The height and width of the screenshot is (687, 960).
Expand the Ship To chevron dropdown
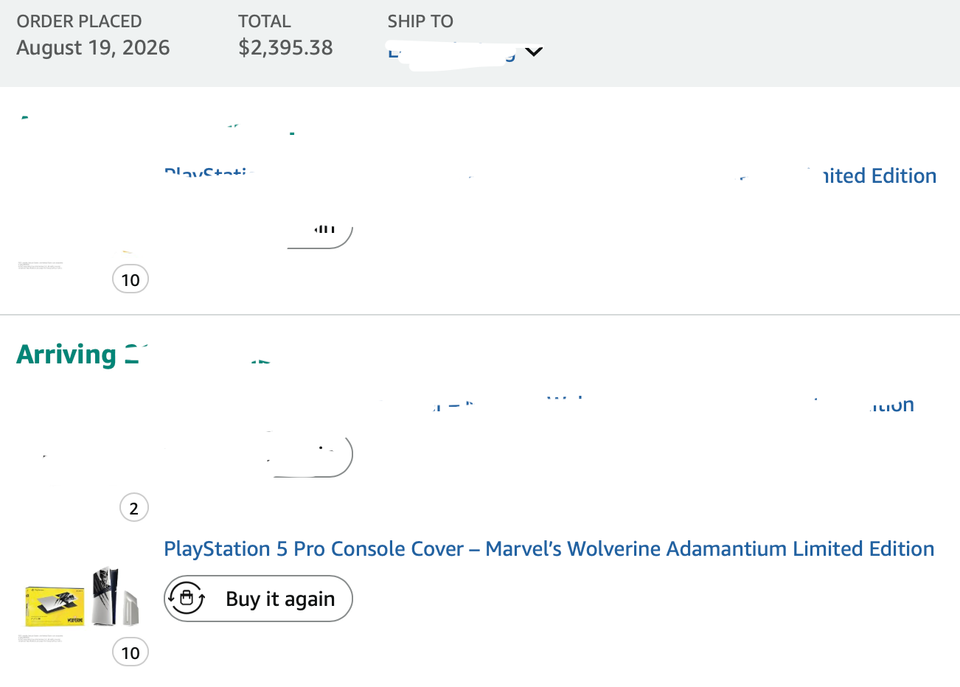point(534,51)
